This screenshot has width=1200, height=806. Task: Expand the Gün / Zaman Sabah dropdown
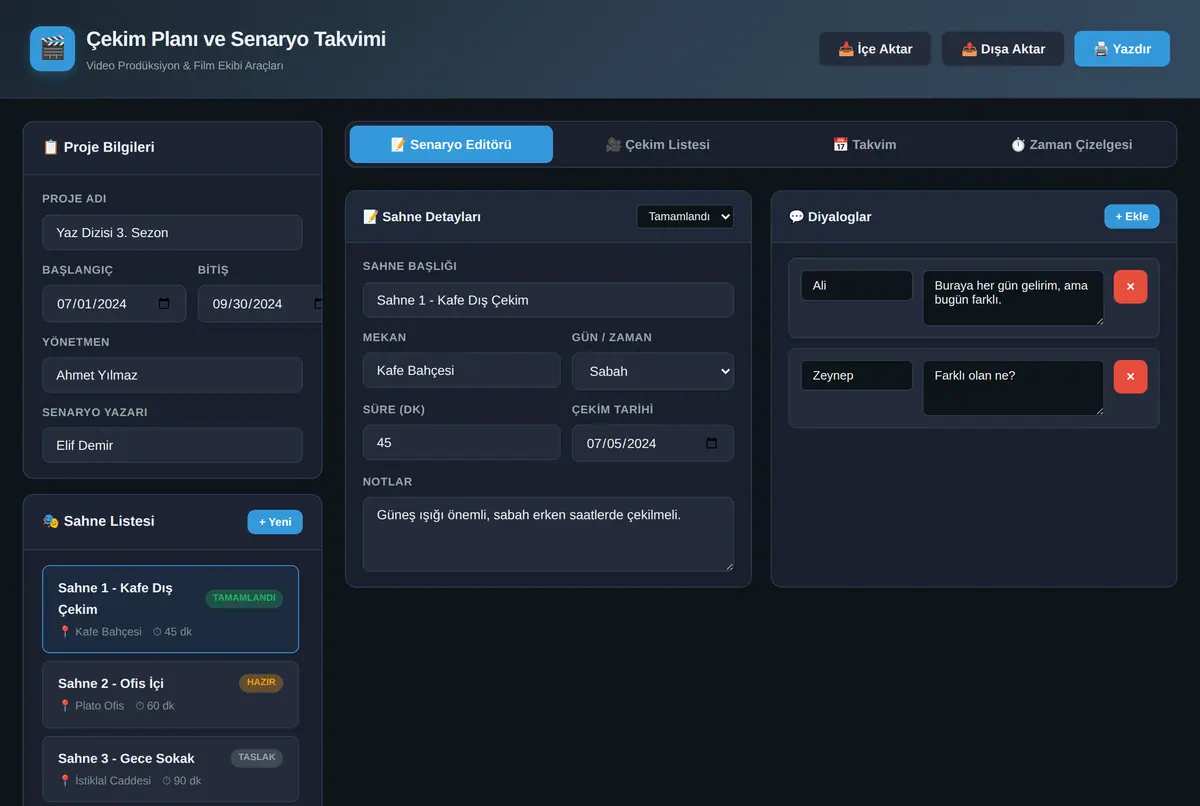(x=652, y=371)
